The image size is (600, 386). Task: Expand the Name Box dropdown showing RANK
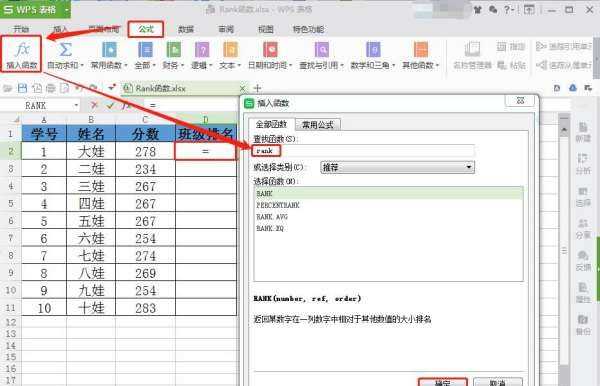[76, 105]
